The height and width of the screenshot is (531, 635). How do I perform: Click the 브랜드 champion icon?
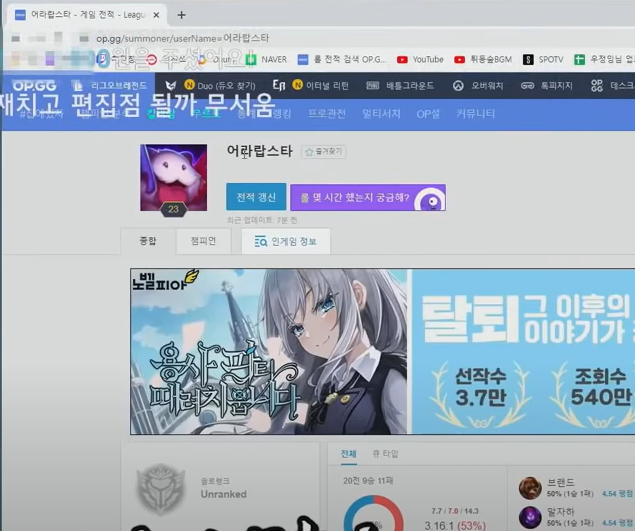click(x=530, y=488)
